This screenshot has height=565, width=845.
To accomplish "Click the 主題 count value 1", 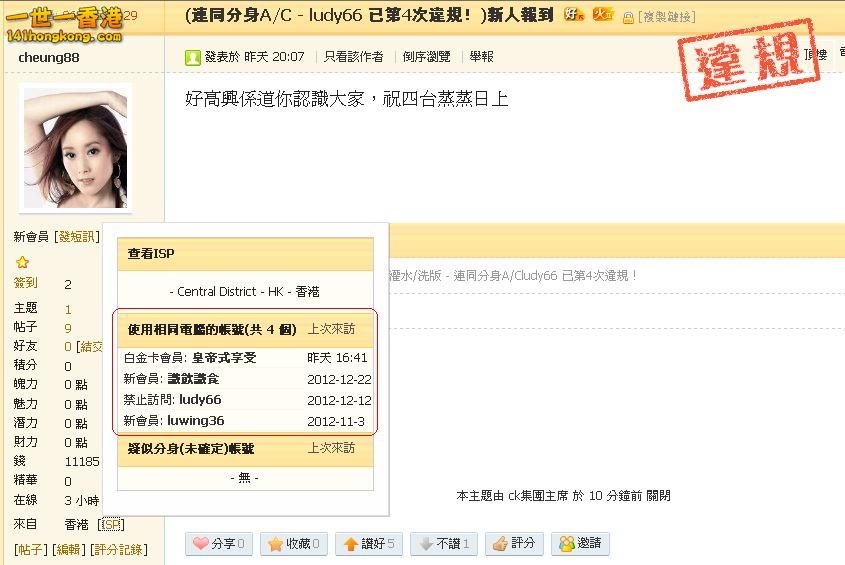I will click(x=68, y=309).
